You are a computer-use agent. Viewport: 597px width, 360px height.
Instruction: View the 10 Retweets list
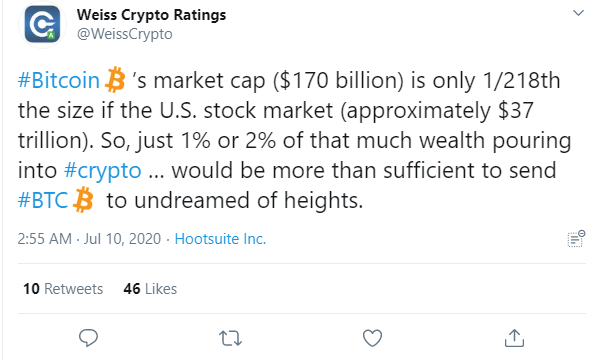click(x=63, y=288)
